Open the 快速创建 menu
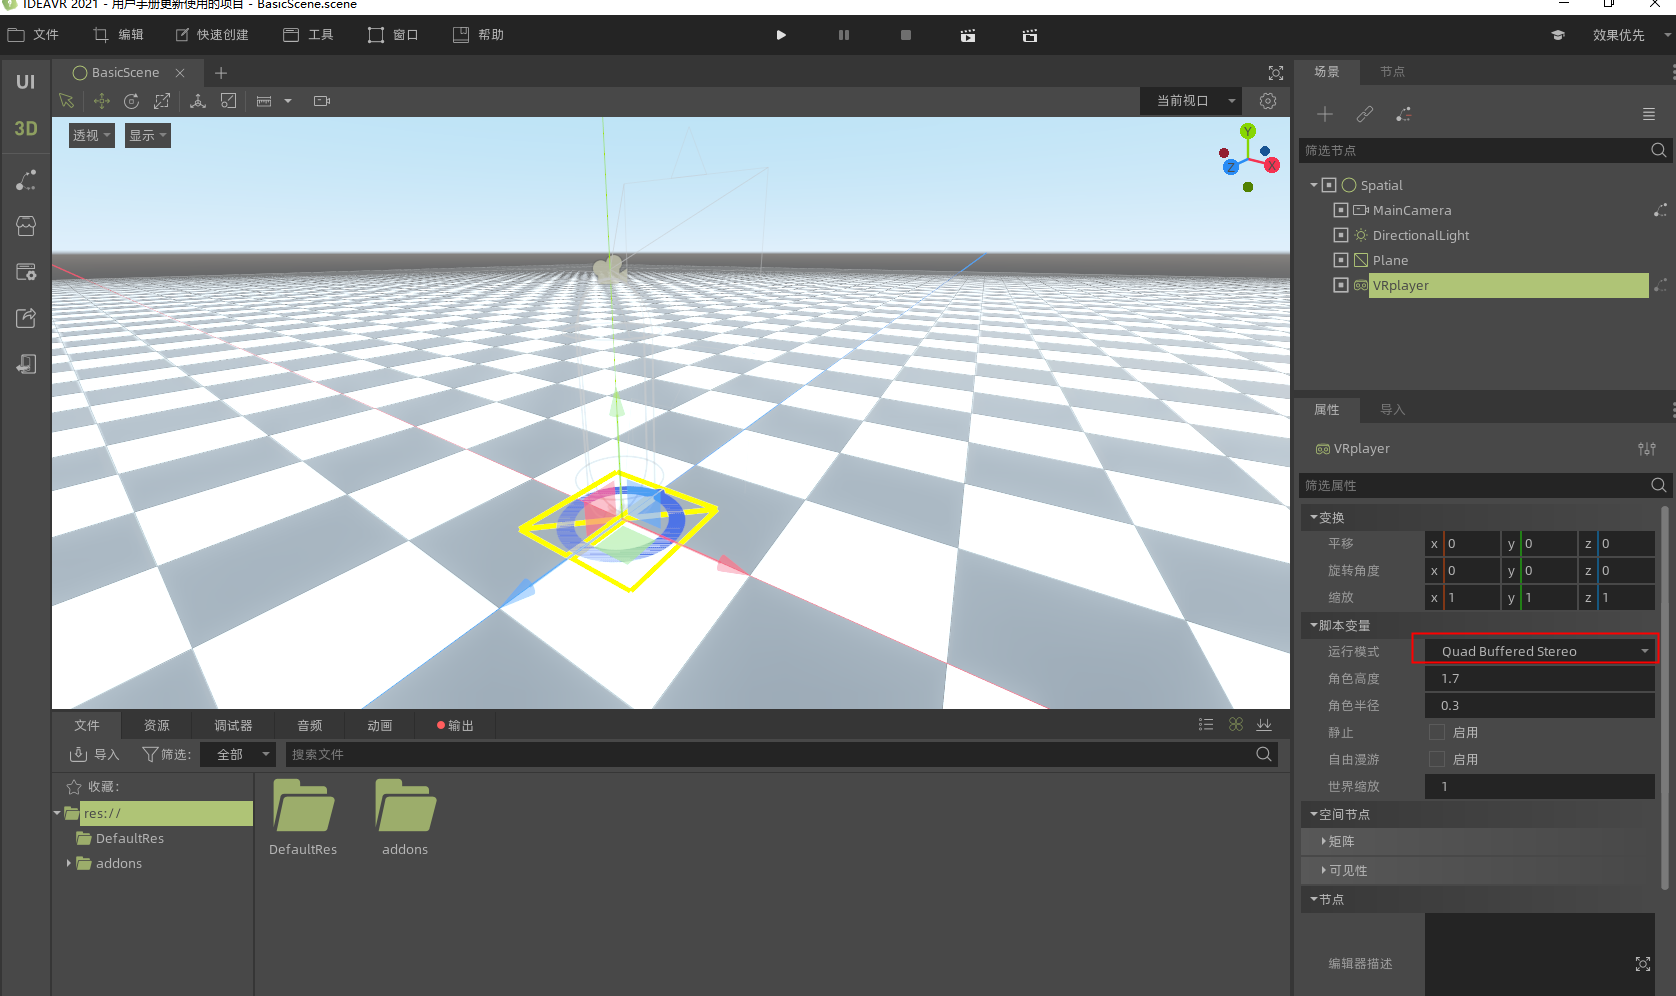The height and width of the screenshot is (996, 1676). tap(212, 35)
